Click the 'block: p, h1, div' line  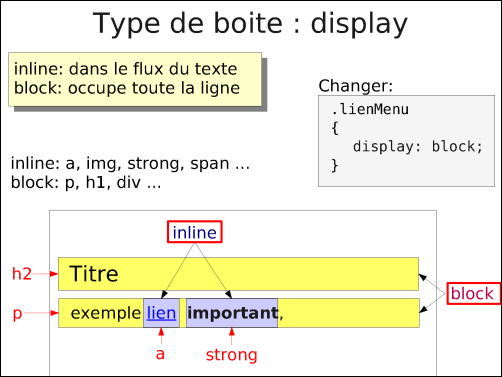tap(86, 183)
